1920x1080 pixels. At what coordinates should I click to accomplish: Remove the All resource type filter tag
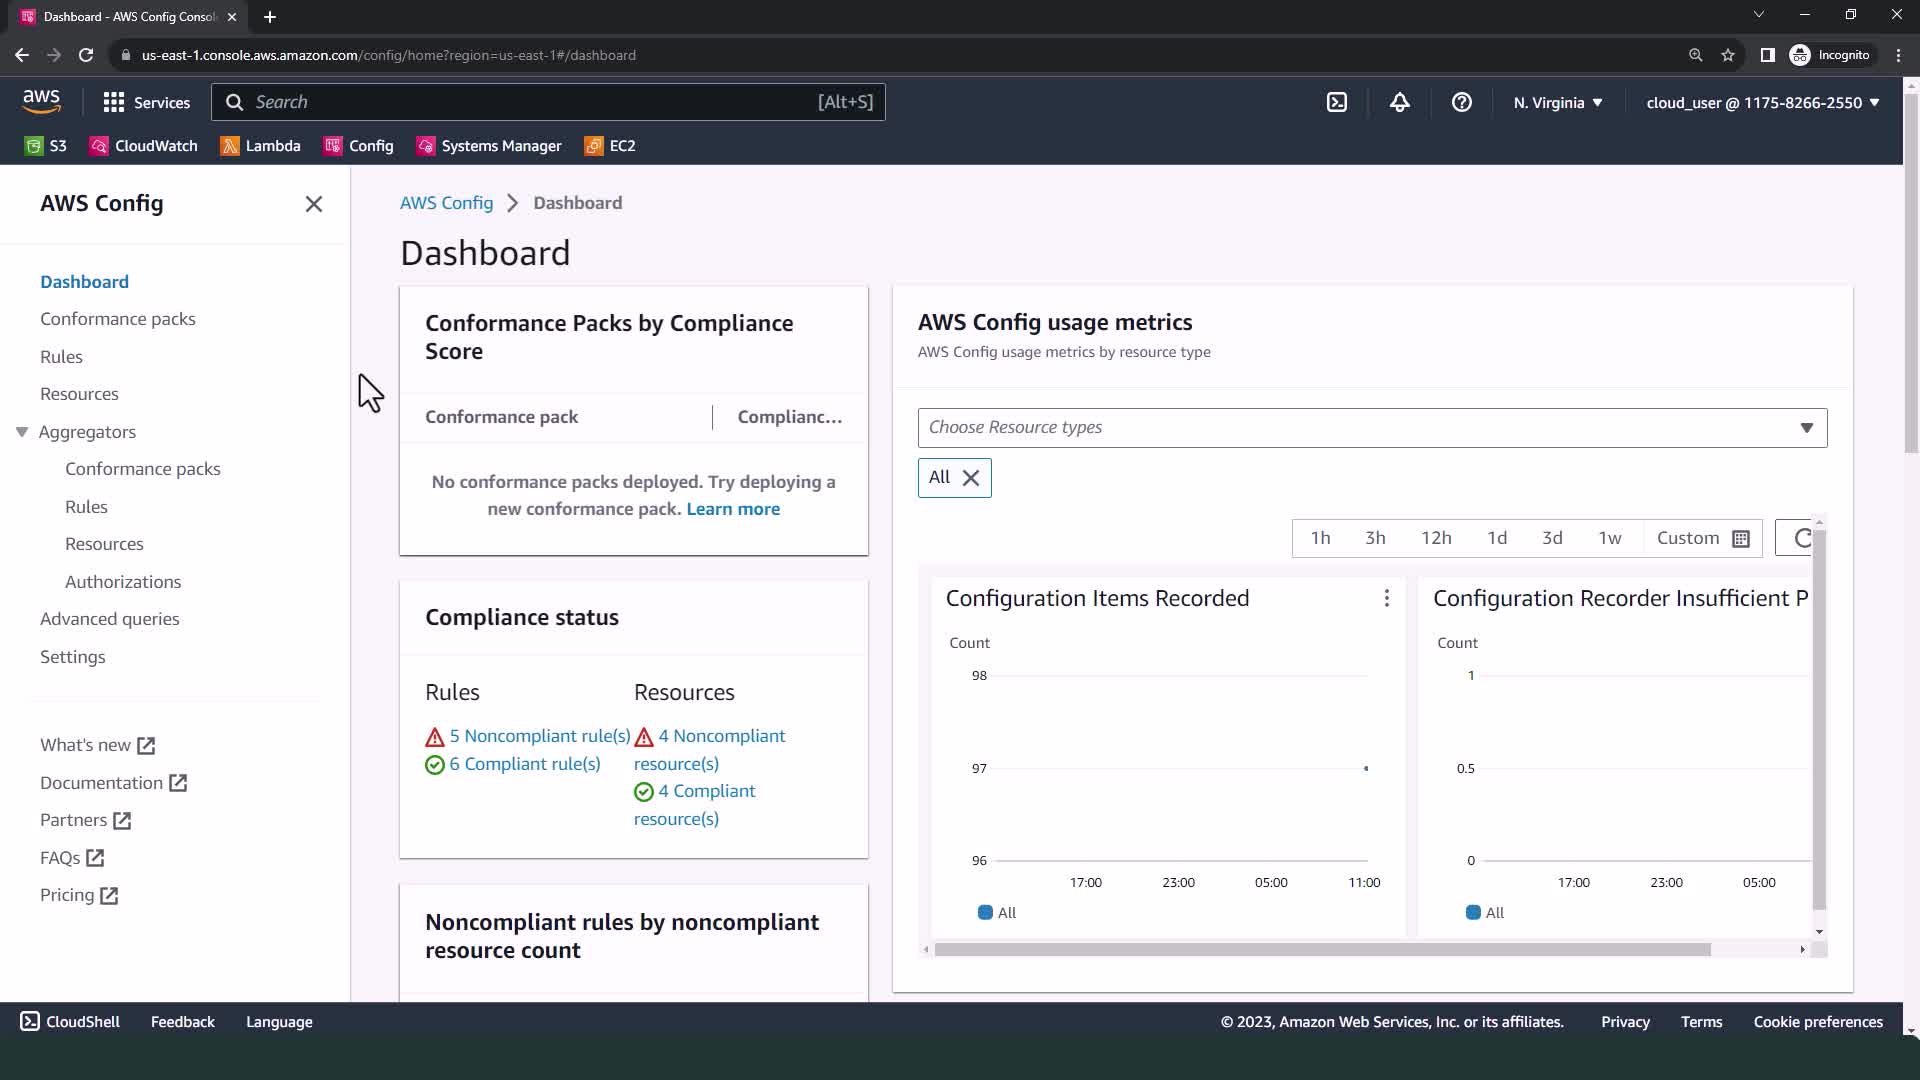tap(970, 478)
